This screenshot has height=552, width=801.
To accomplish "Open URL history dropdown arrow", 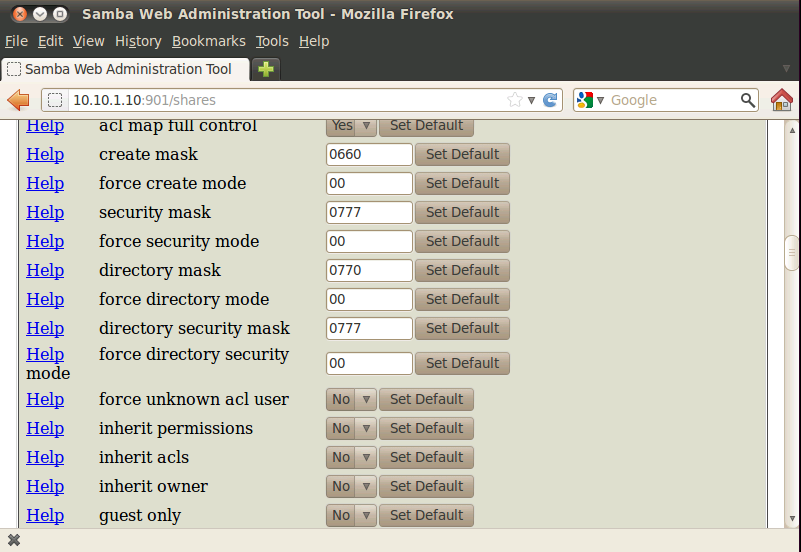I will coord(531,100).
